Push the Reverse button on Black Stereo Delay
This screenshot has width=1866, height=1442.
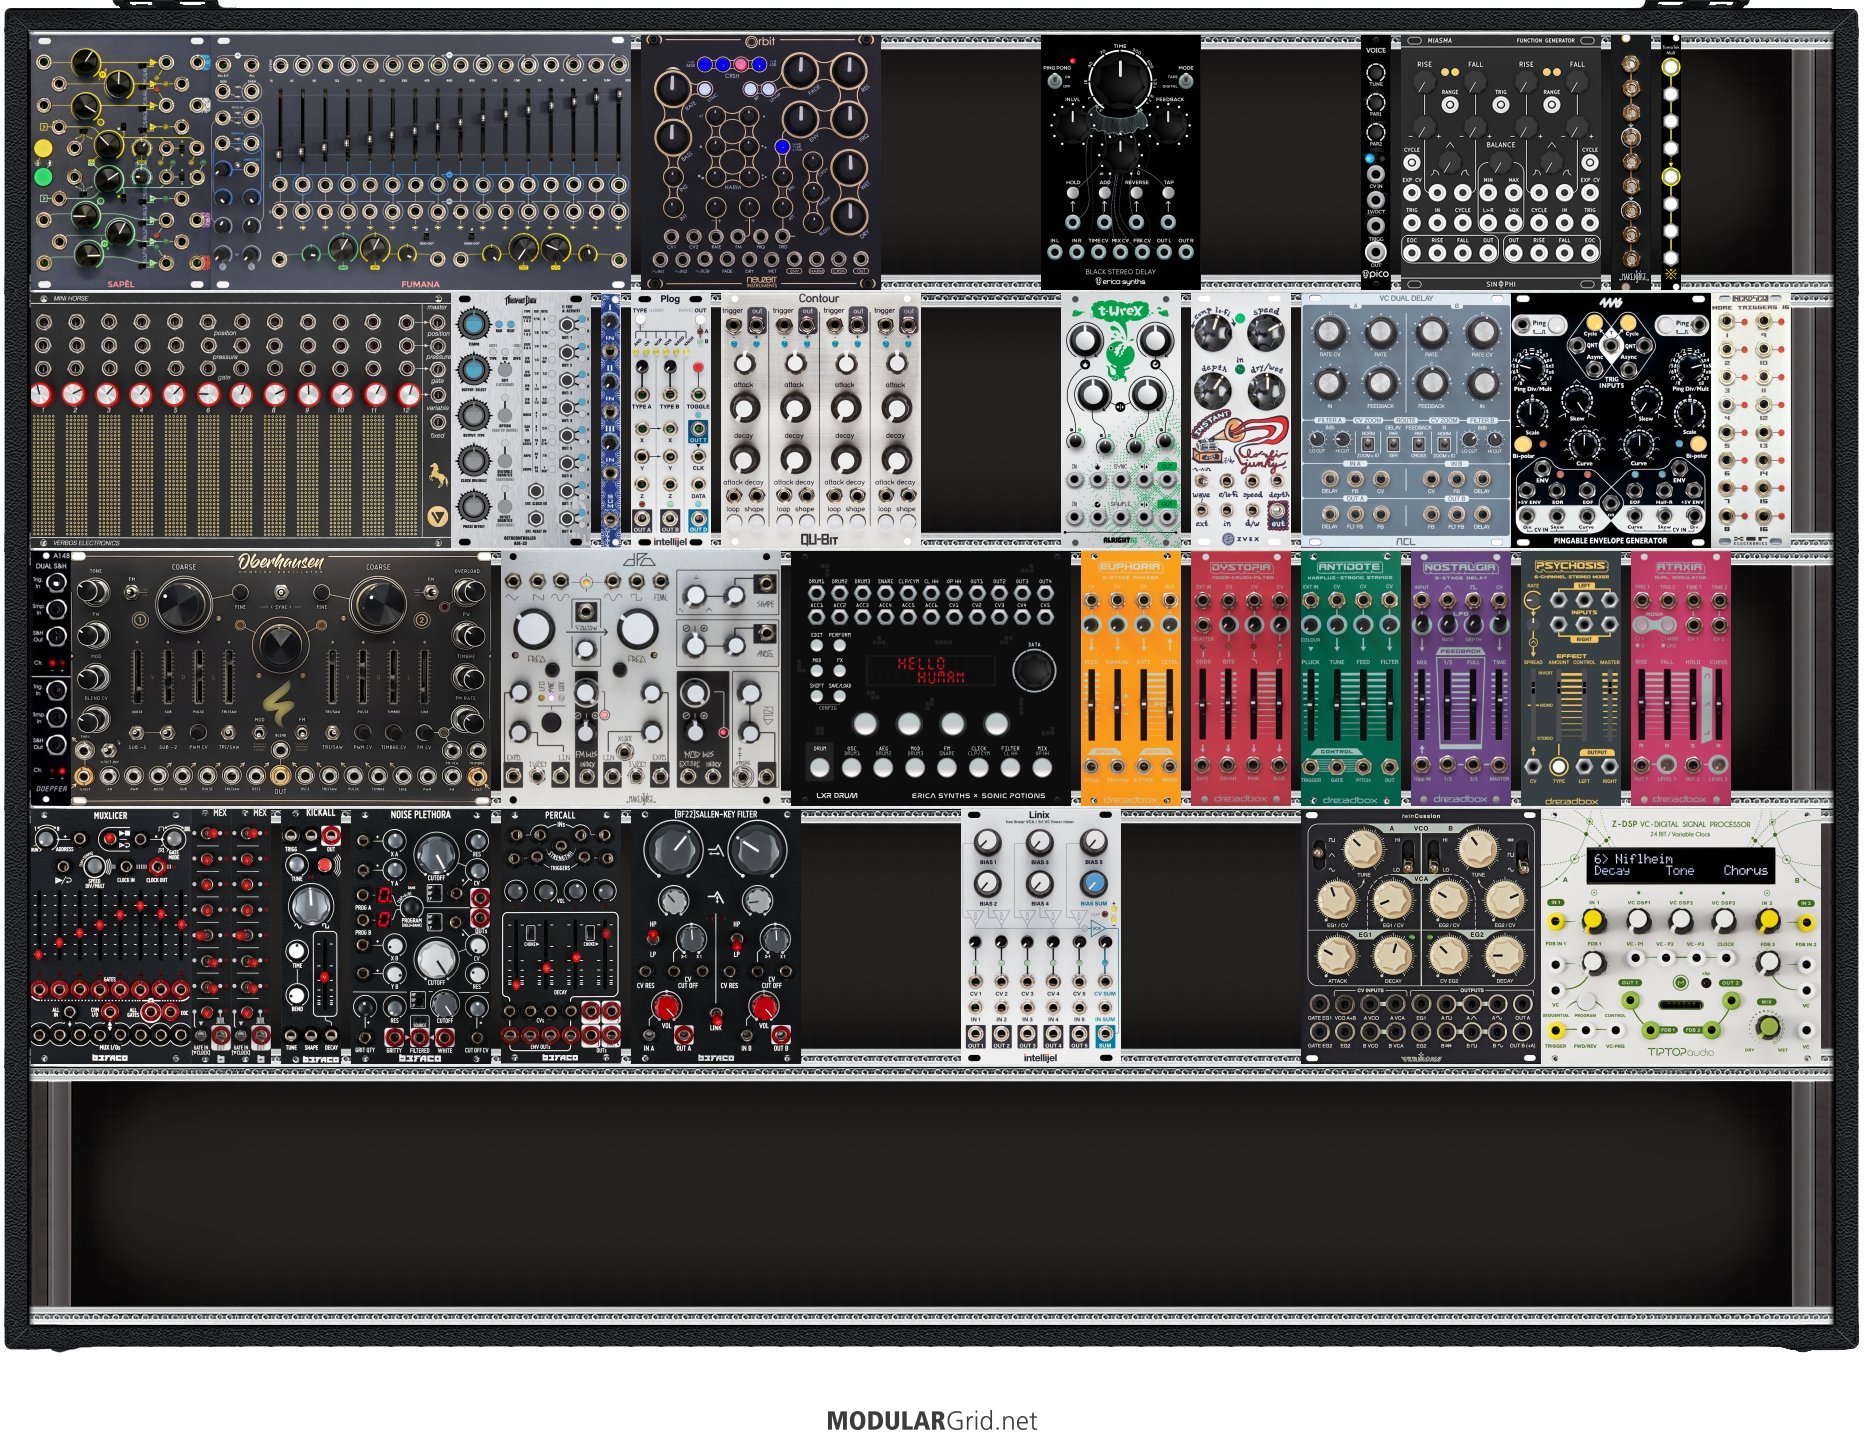pos(1136,195)
